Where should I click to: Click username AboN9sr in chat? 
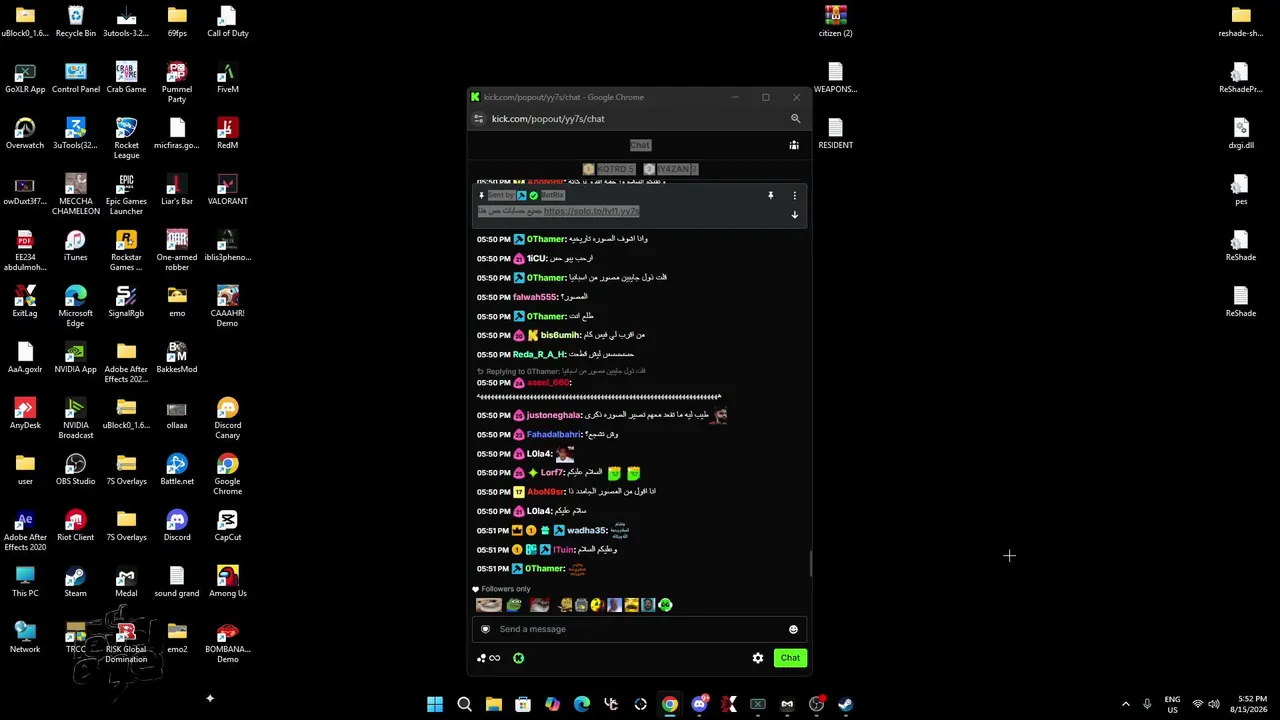(546, 492)
